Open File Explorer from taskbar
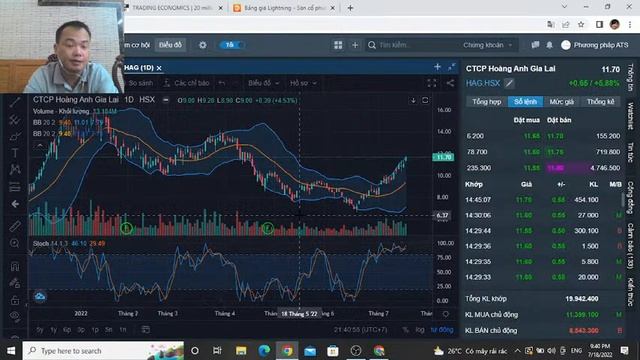This screenshot has height=360, width=640. [x=241, y=351]
